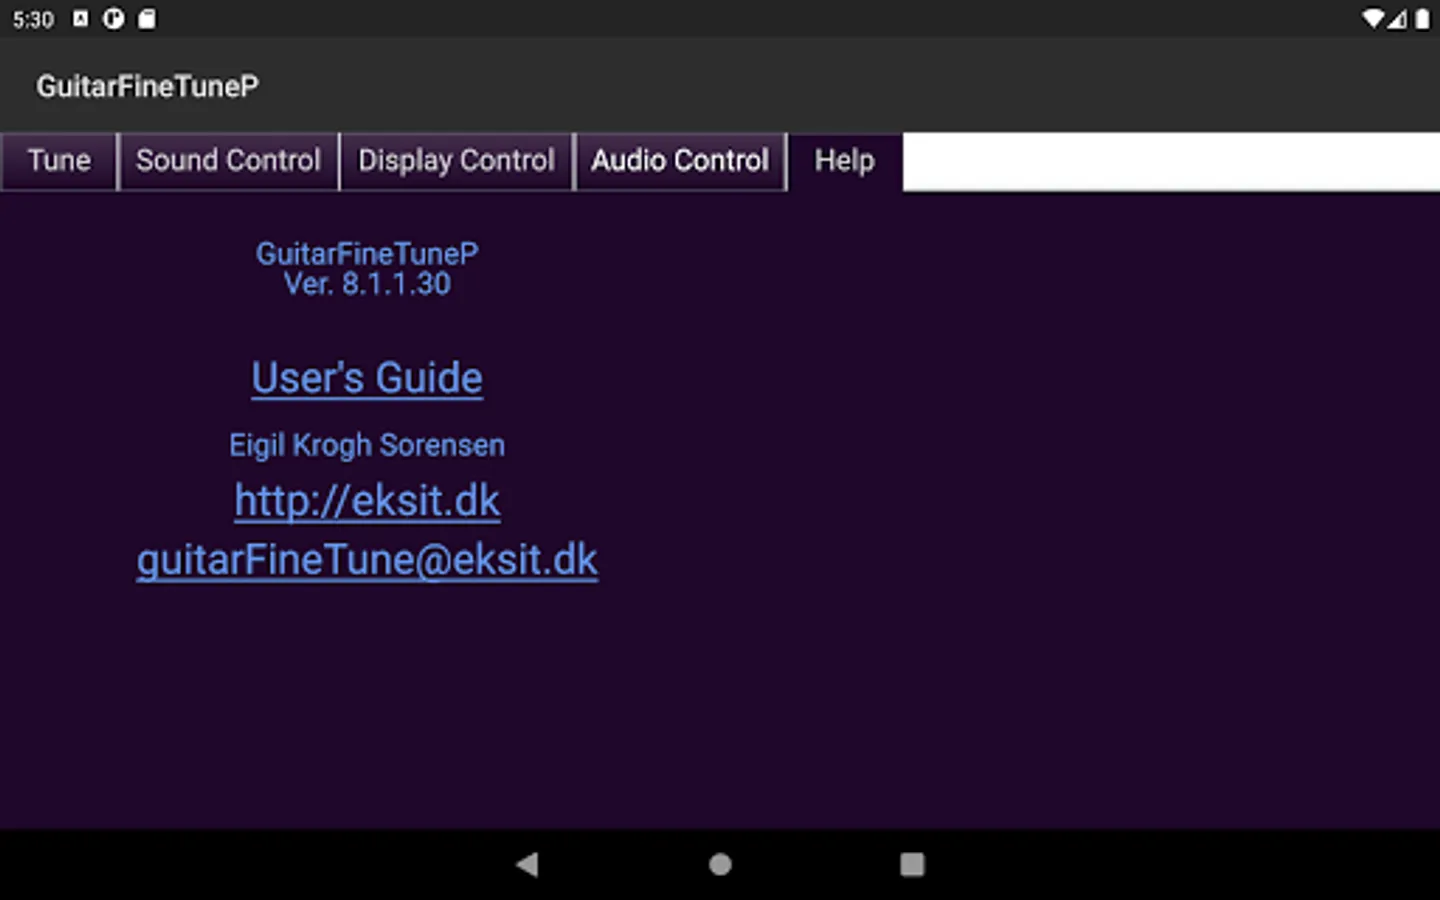The height and width of the screenshot is (900, 1440).
Task: Select the Help tab
Action: point(845,161)
